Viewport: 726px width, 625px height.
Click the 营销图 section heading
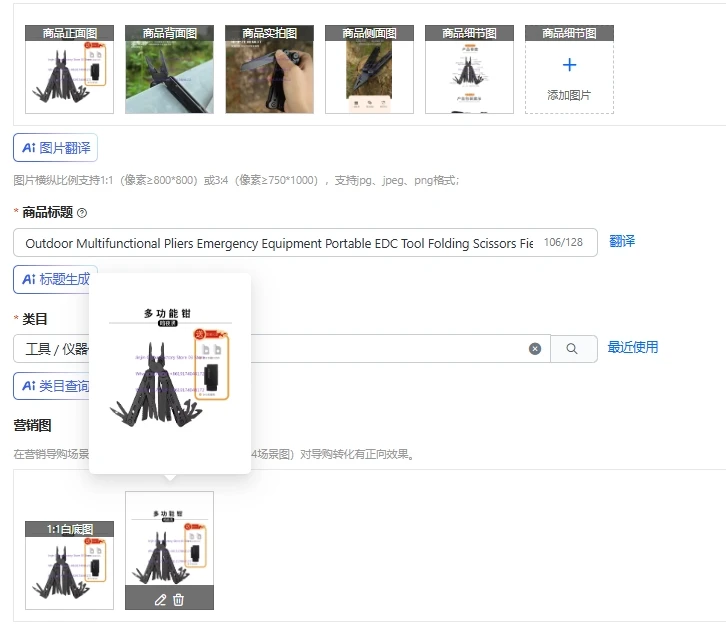pyautogui.click(x=32, y=425)
